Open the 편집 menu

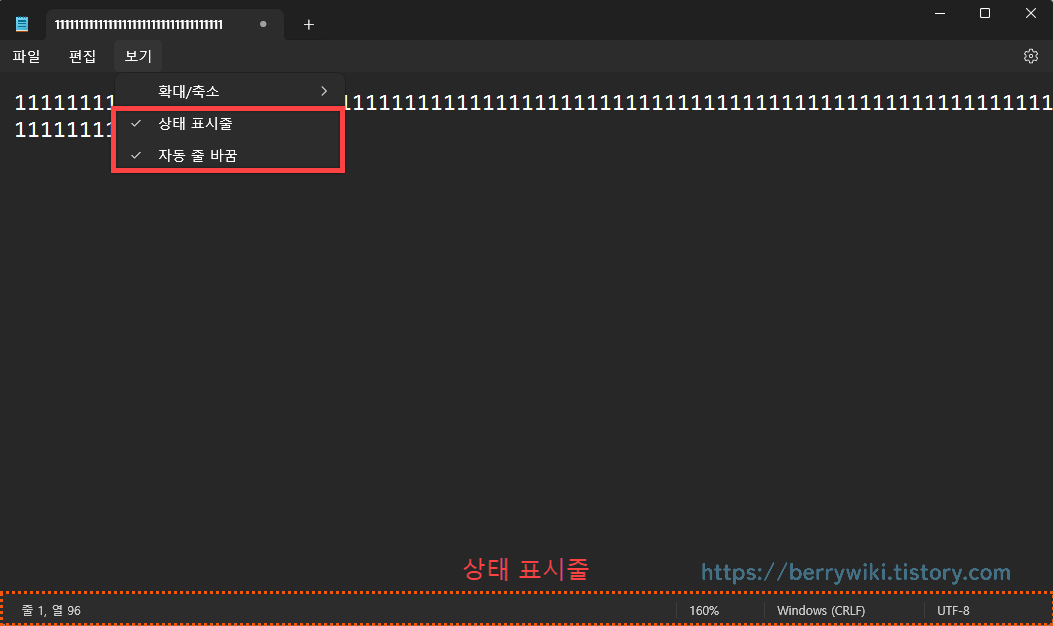(82, 56)
